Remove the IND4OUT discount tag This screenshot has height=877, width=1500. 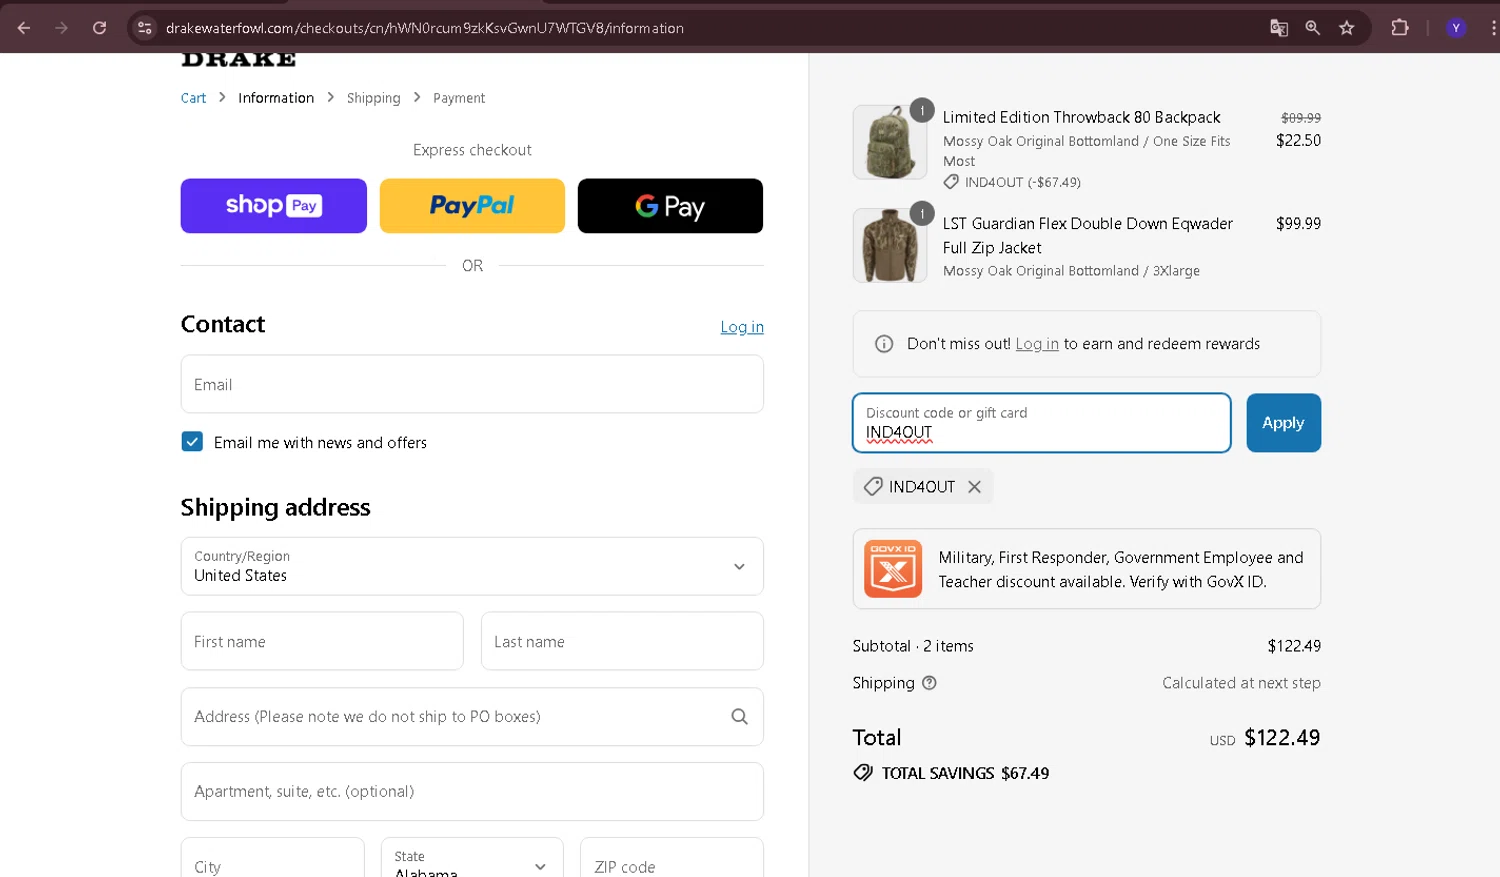[x=974, y=487]
